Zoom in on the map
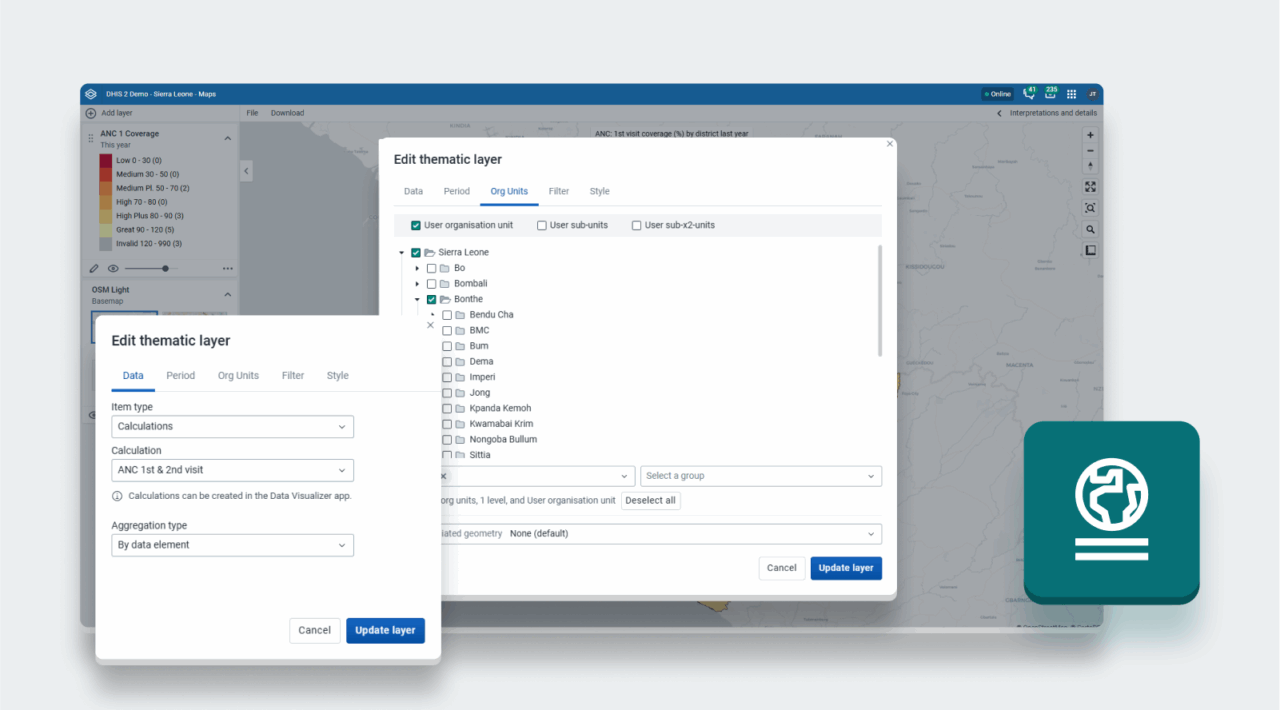The image size is (1280, 710). [x=1090, y=135]
